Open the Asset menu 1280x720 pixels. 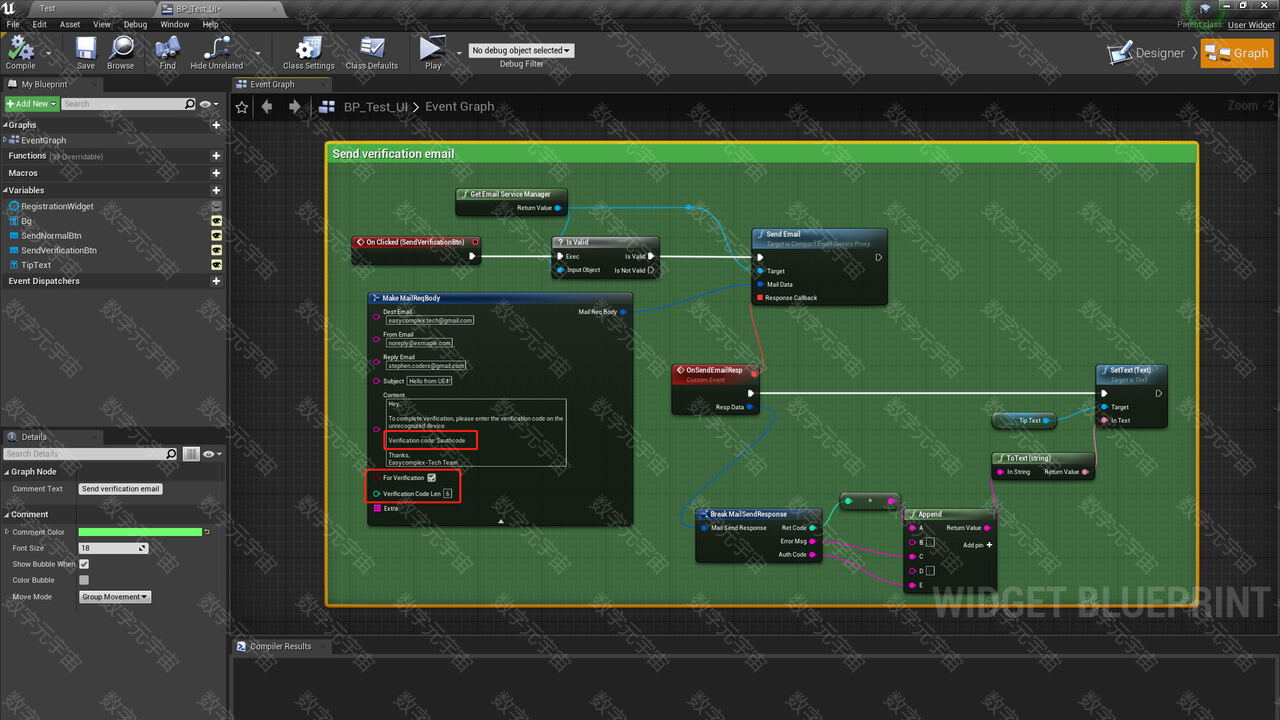70,24
